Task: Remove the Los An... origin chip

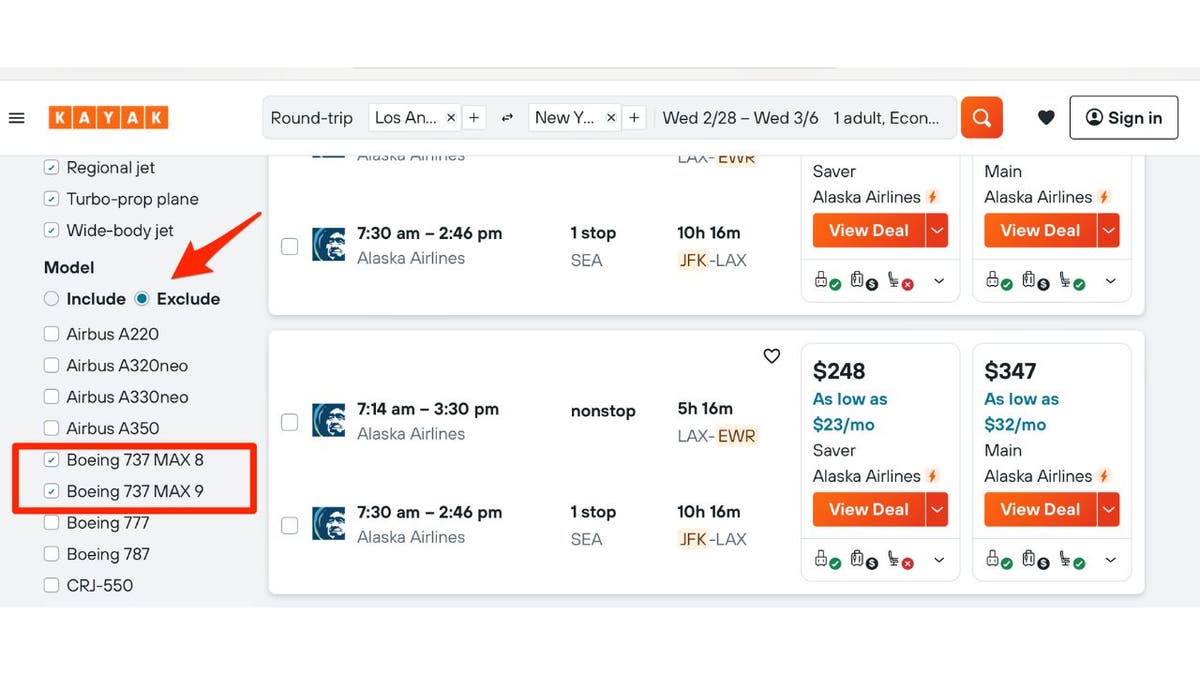Action: [451, 118]
